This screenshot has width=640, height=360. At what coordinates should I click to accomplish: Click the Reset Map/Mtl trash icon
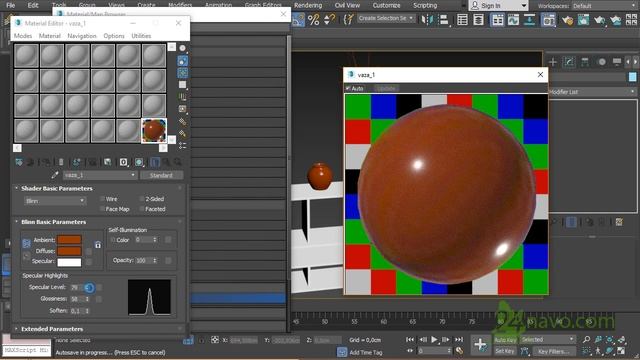[61, 162]
